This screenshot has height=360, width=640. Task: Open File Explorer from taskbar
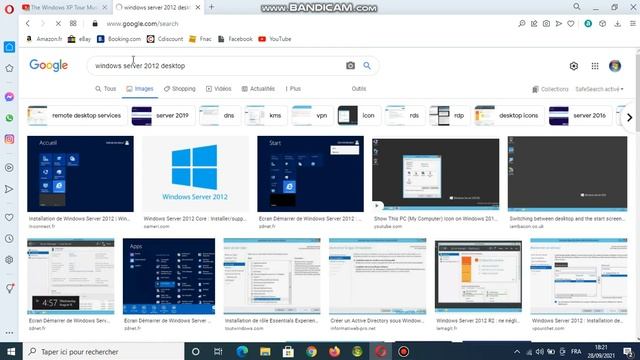[265, 351]
